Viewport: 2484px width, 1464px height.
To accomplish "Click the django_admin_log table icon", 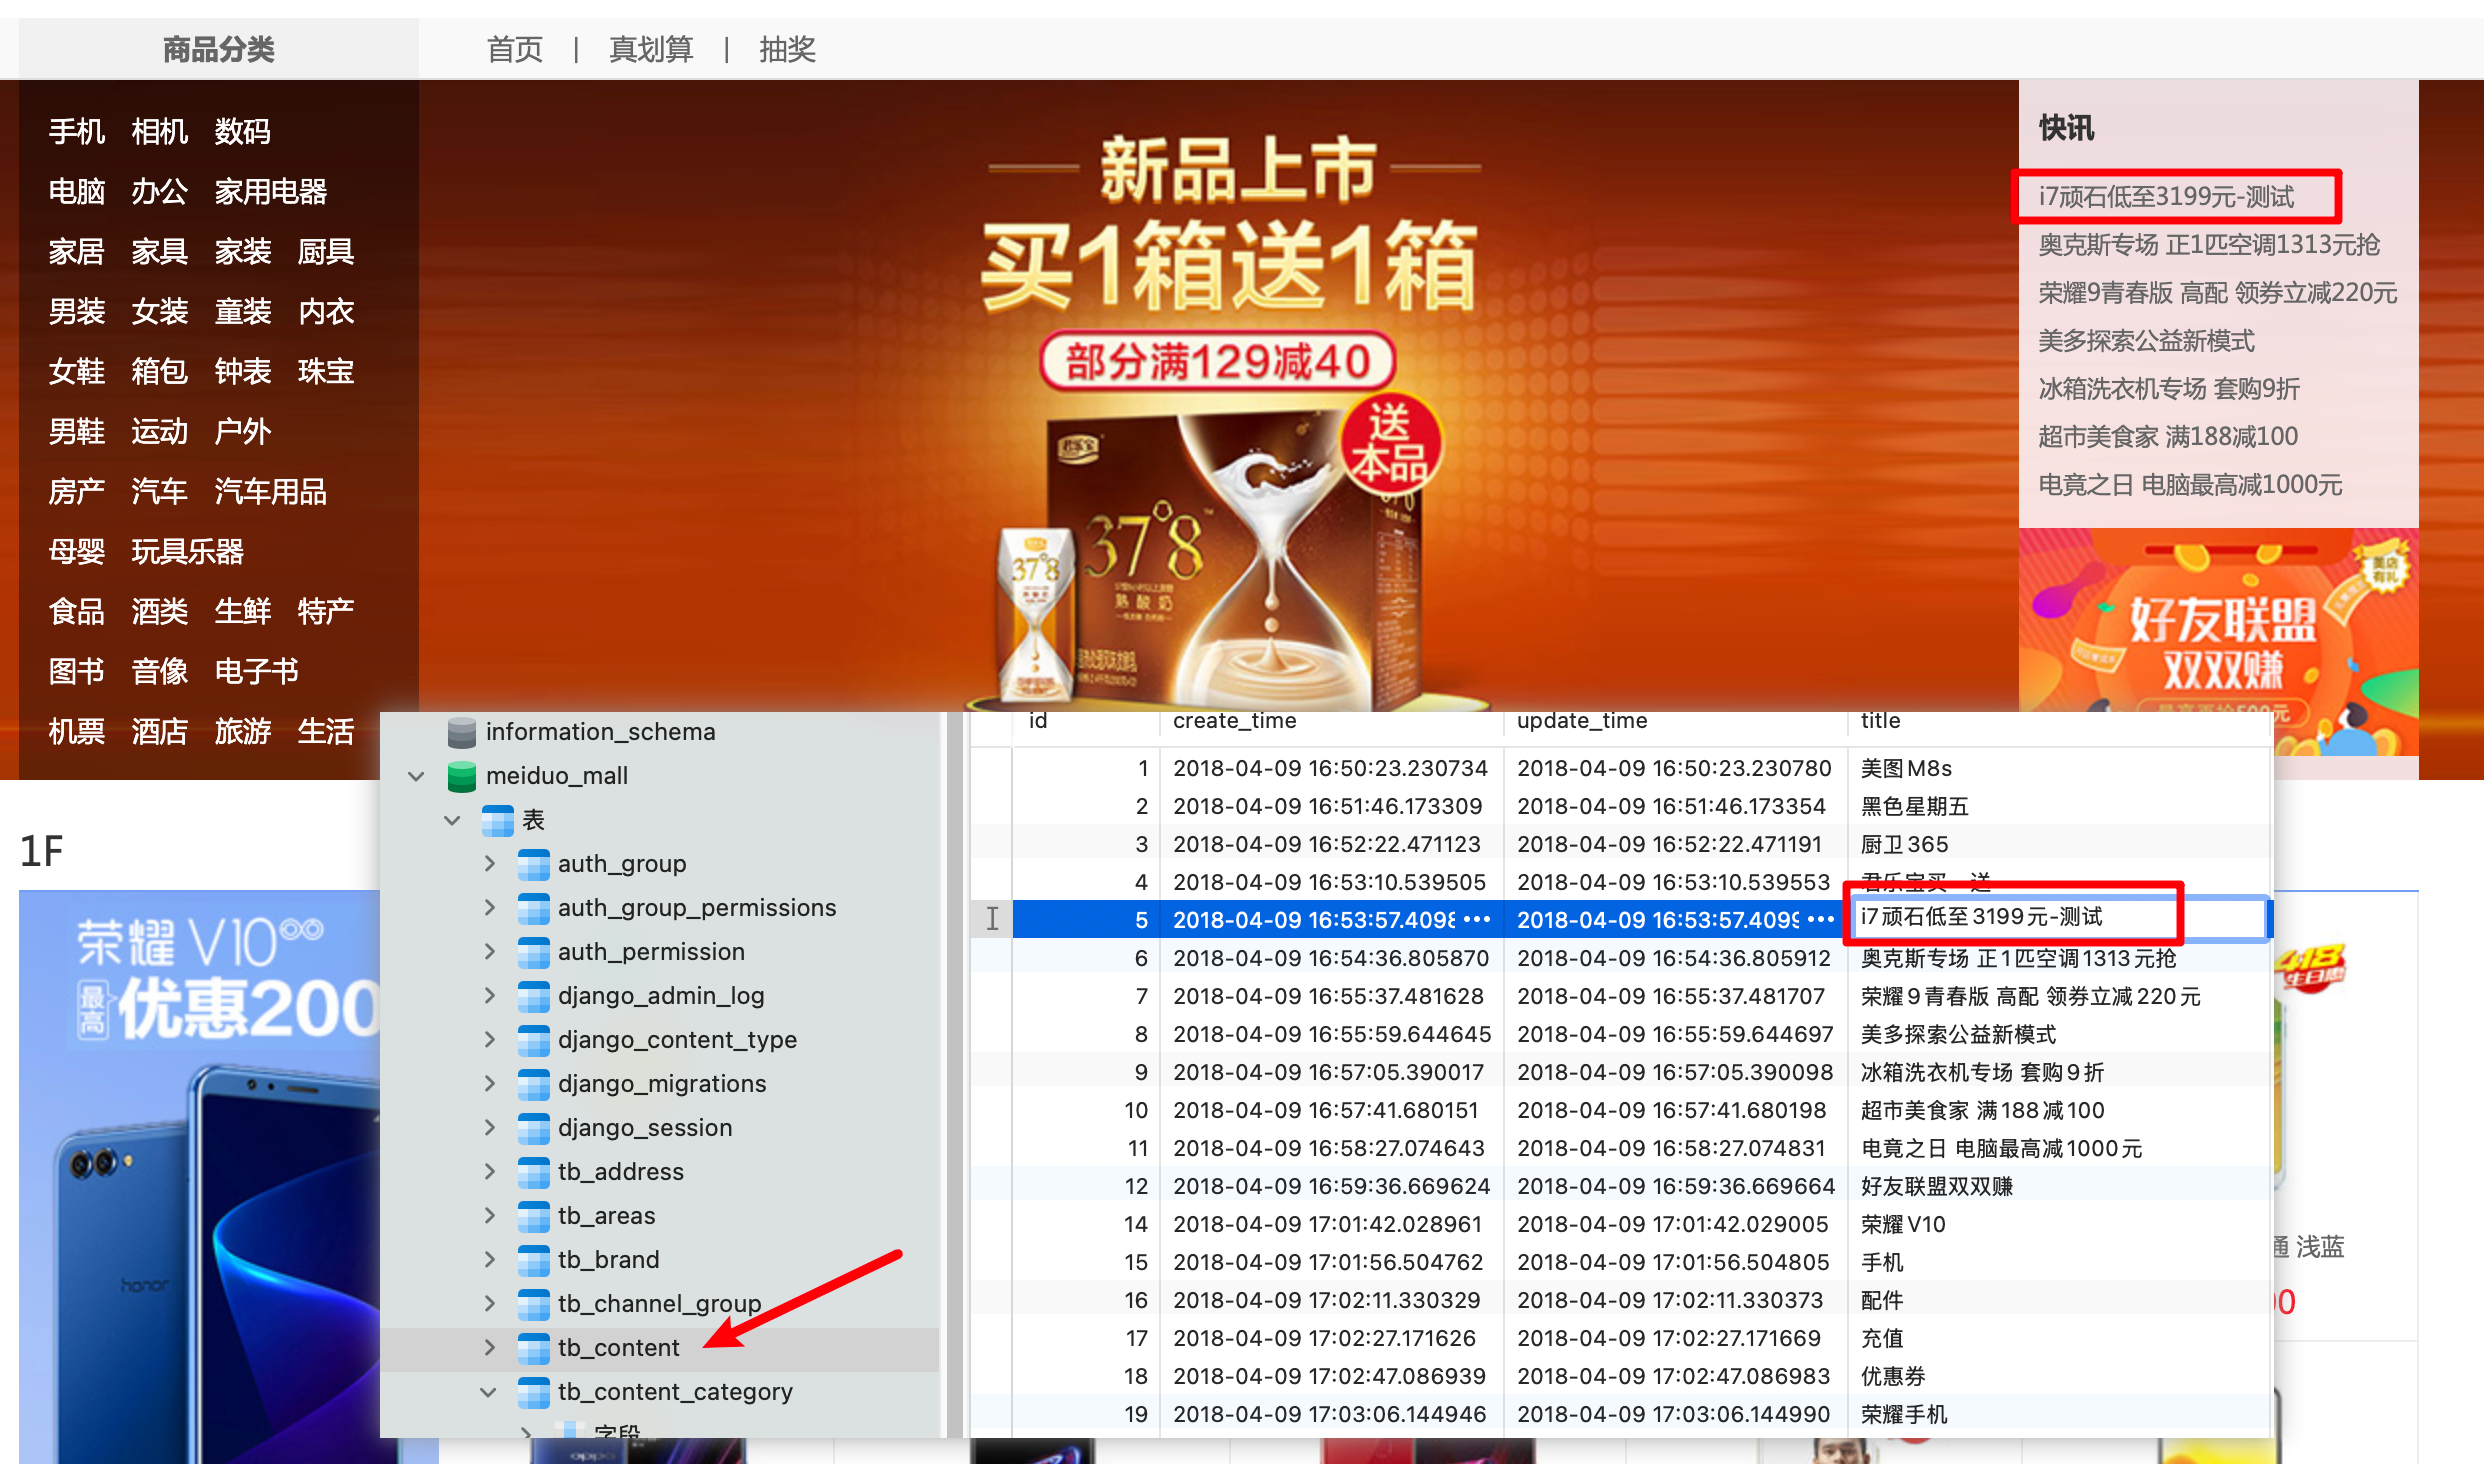I will [533, 996].
